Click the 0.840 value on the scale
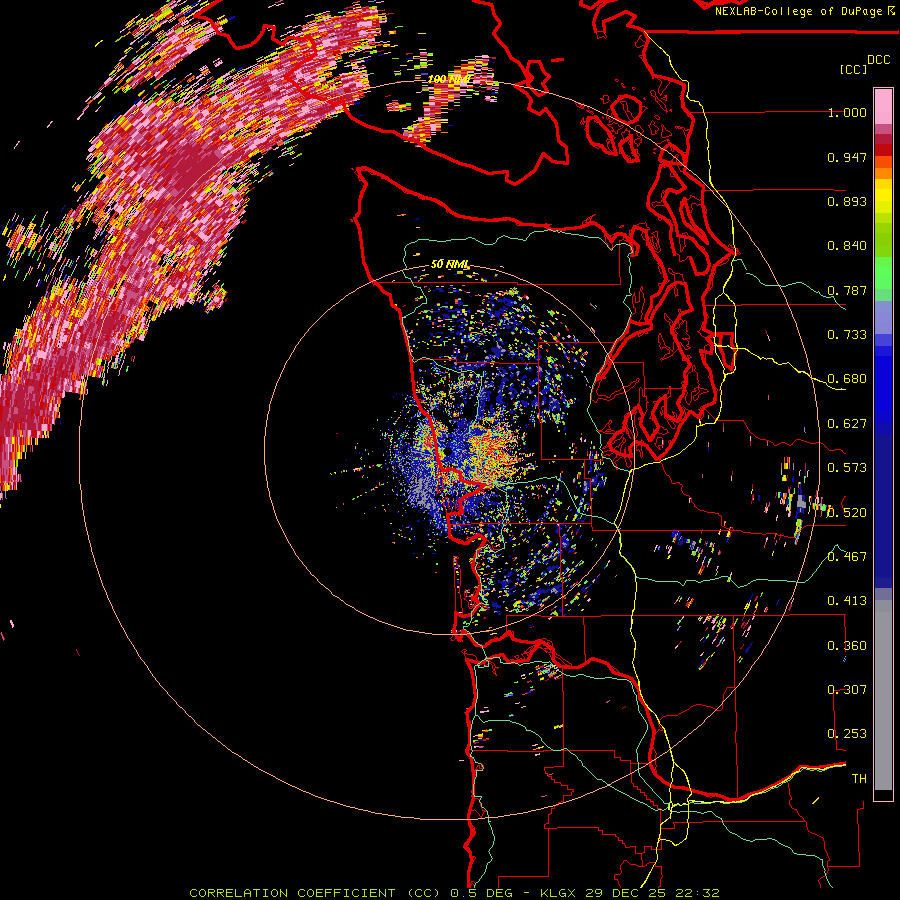The width and height of the screenshot is (900, 900). (847, 246)
